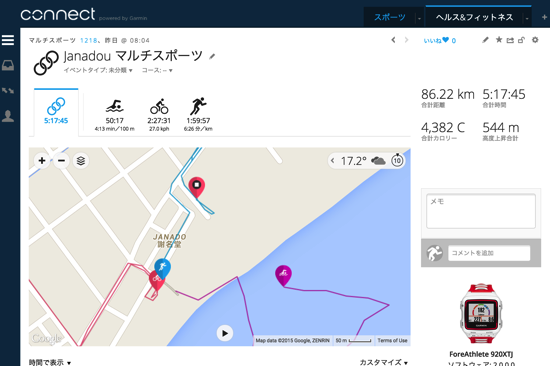Viewport: 550px width, 366px height.
Task: Open Terms of Use map link
Action: [x=392, y=340]
